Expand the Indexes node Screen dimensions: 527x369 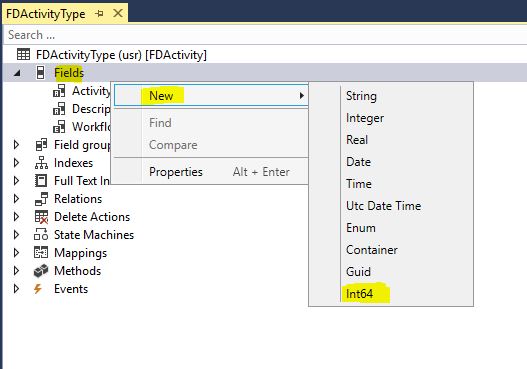(16, 163)
